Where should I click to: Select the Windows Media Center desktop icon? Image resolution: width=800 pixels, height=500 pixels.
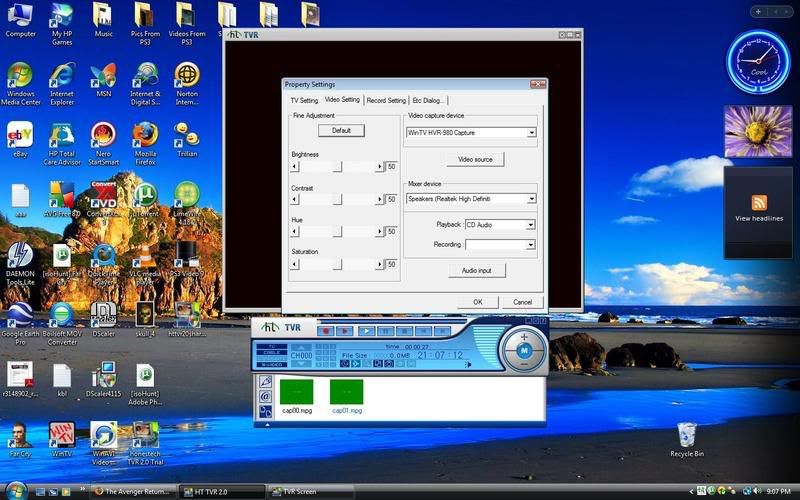point(20,84)
